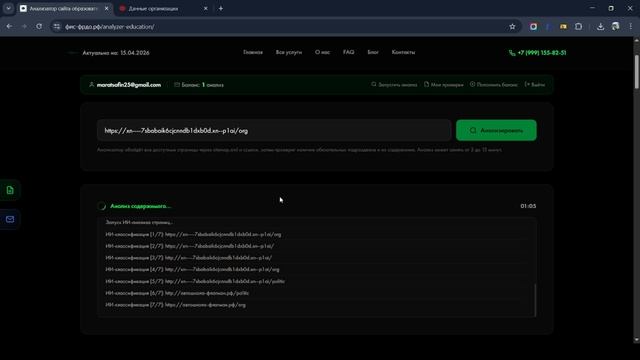Click the browser back arrow
Image resolution: width=640 pixels, height=360 pixels.
pos(9,27)
